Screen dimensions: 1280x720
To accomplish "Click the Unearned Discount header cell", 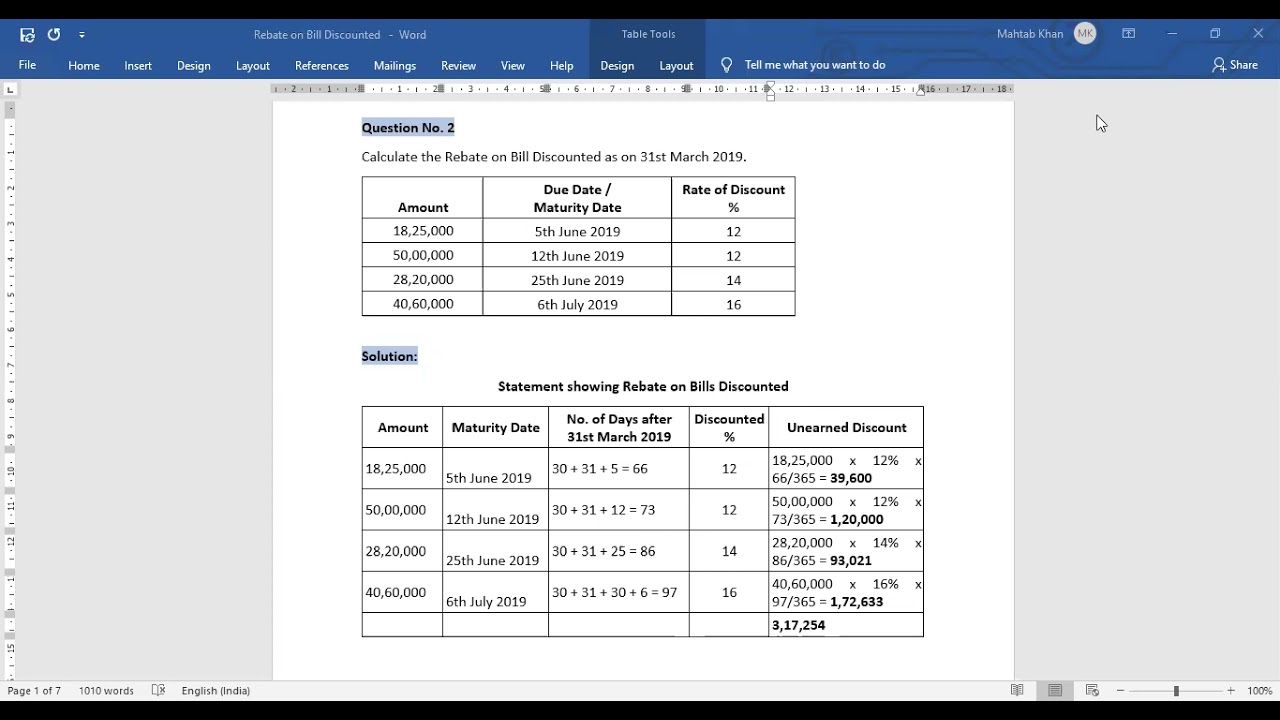I will [846, 428].
